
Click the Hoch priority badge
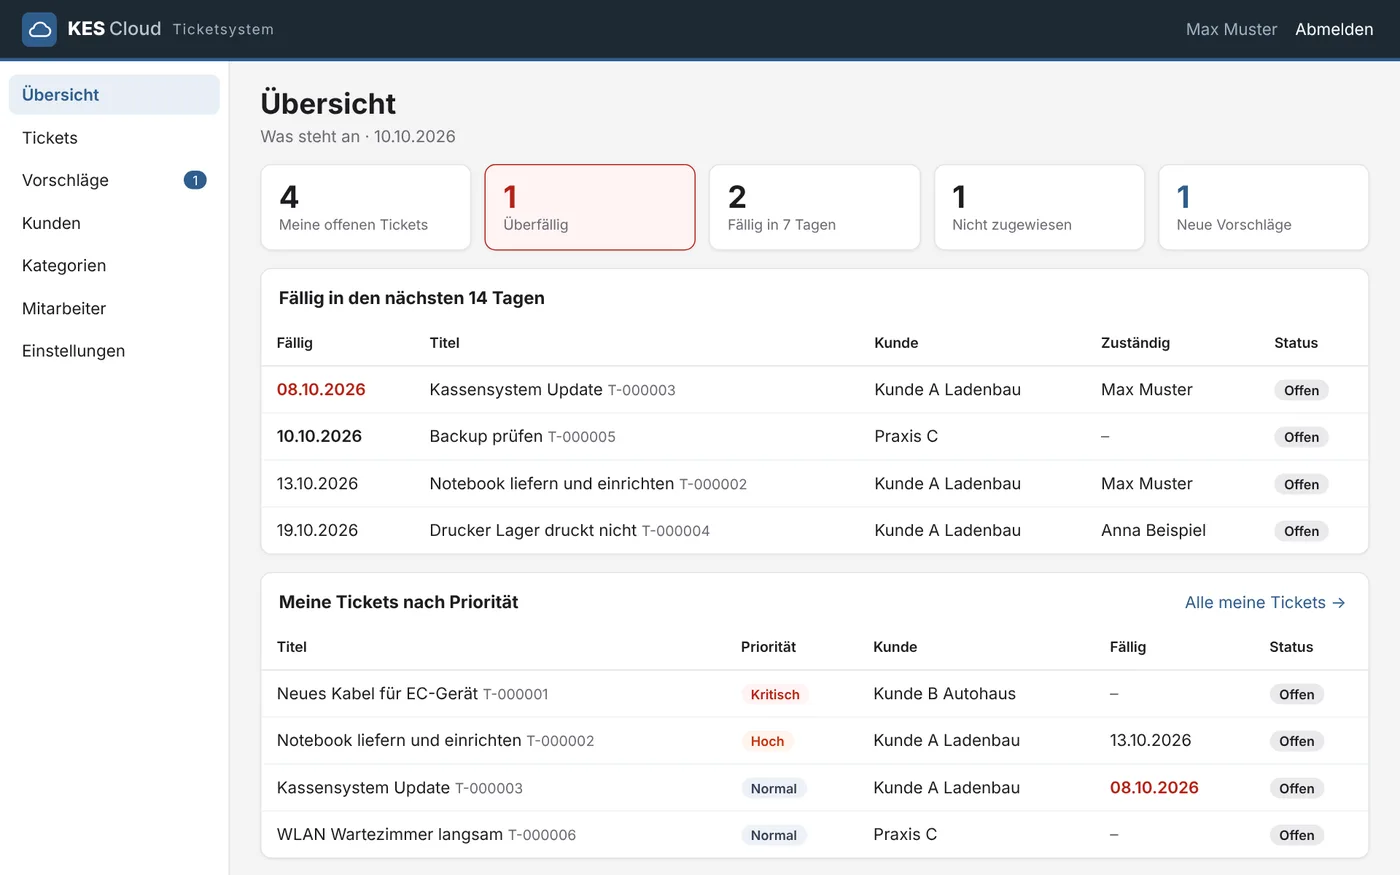[x=767, y=741]
